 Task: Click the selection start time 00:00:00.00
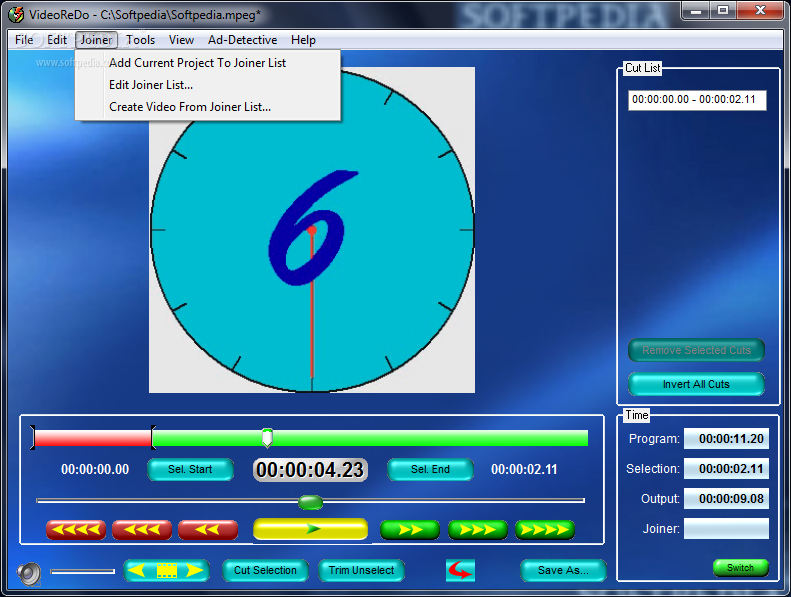point(95,469)
